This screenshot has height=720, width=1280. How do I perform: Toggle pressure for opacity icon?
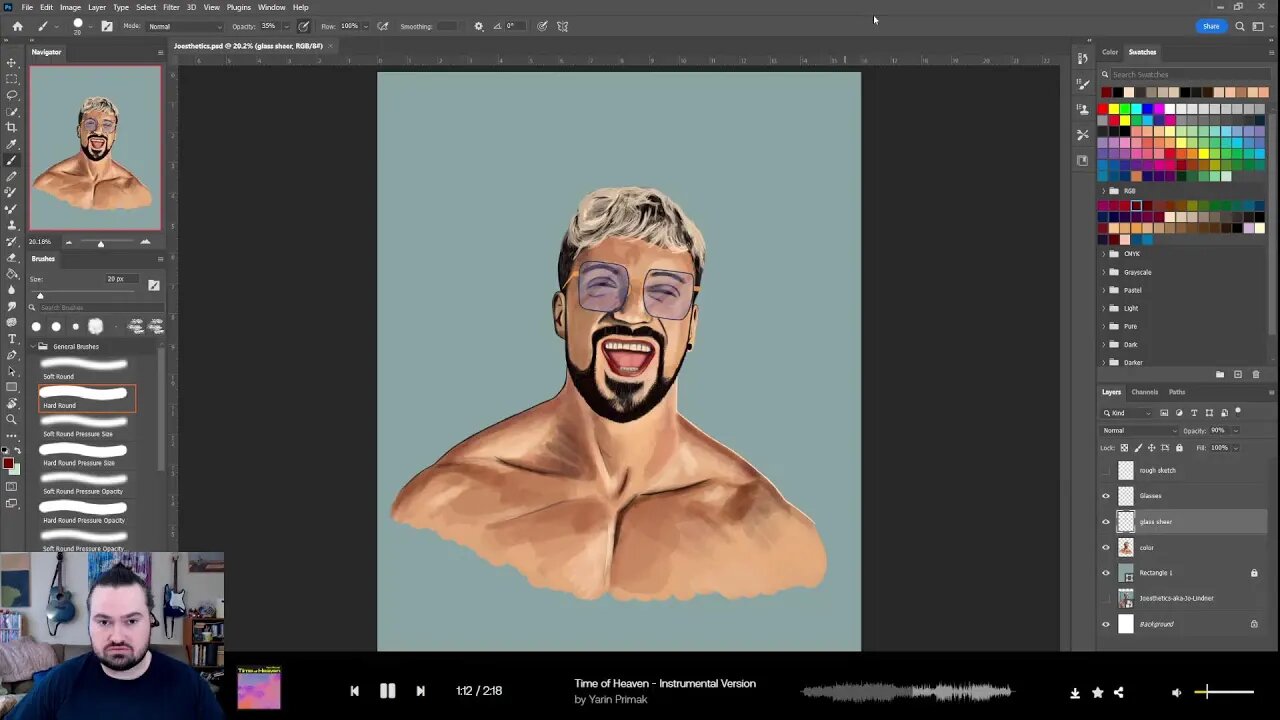pos(304,26)
